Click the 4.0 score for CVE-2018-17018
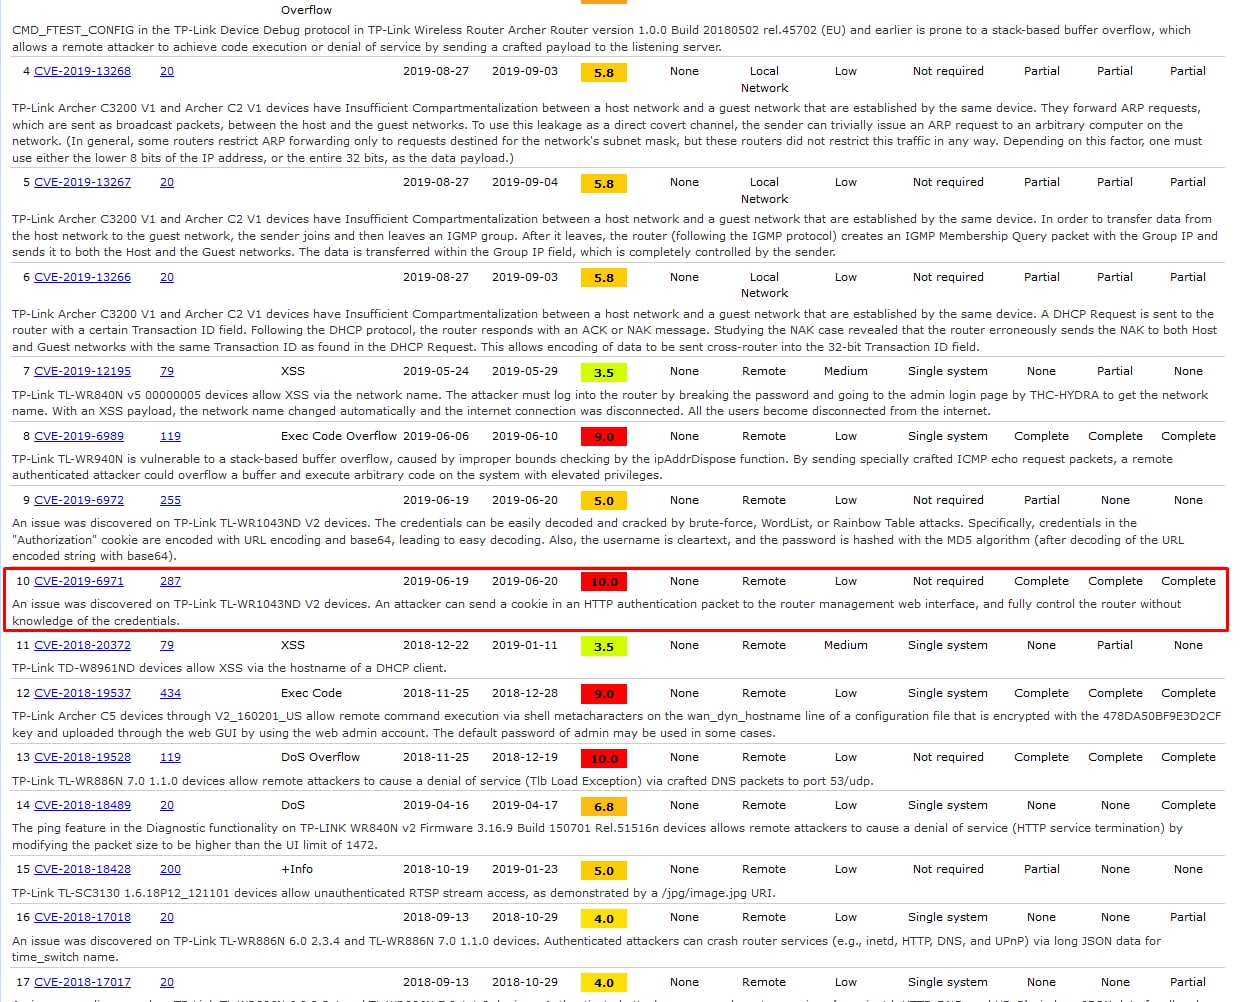 (x=604, y=918)
